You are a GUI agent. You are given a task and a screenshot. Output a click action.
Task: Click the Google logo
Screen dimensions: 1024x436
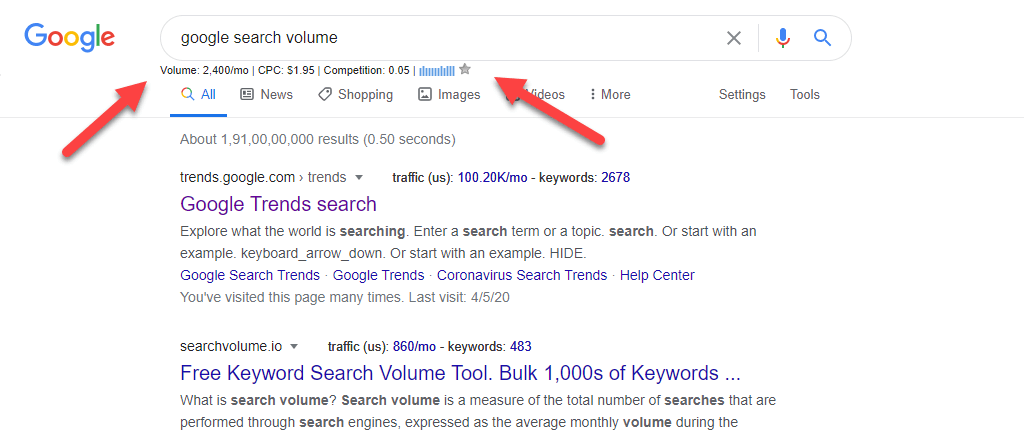tap(70, 38)
